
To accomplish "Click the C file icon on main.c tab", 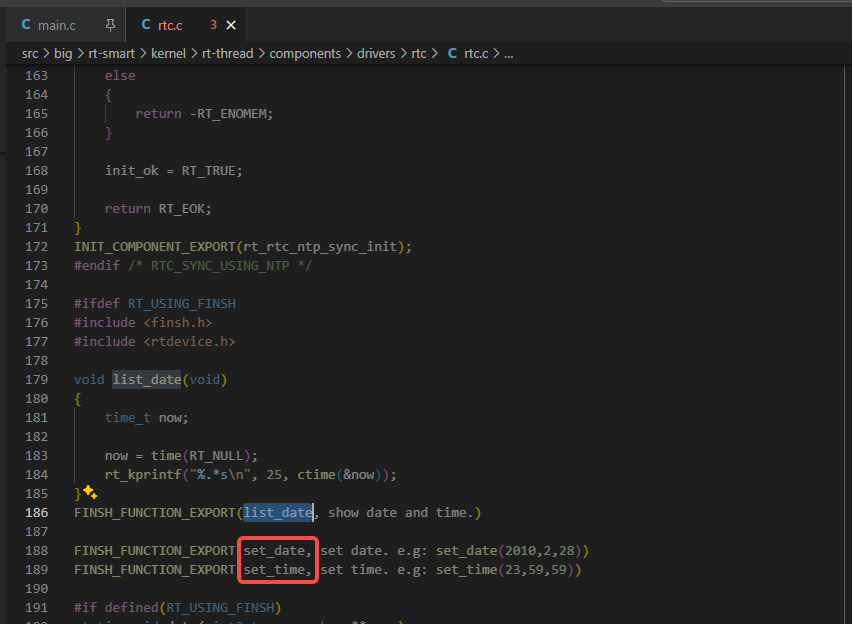I will 26,24.
